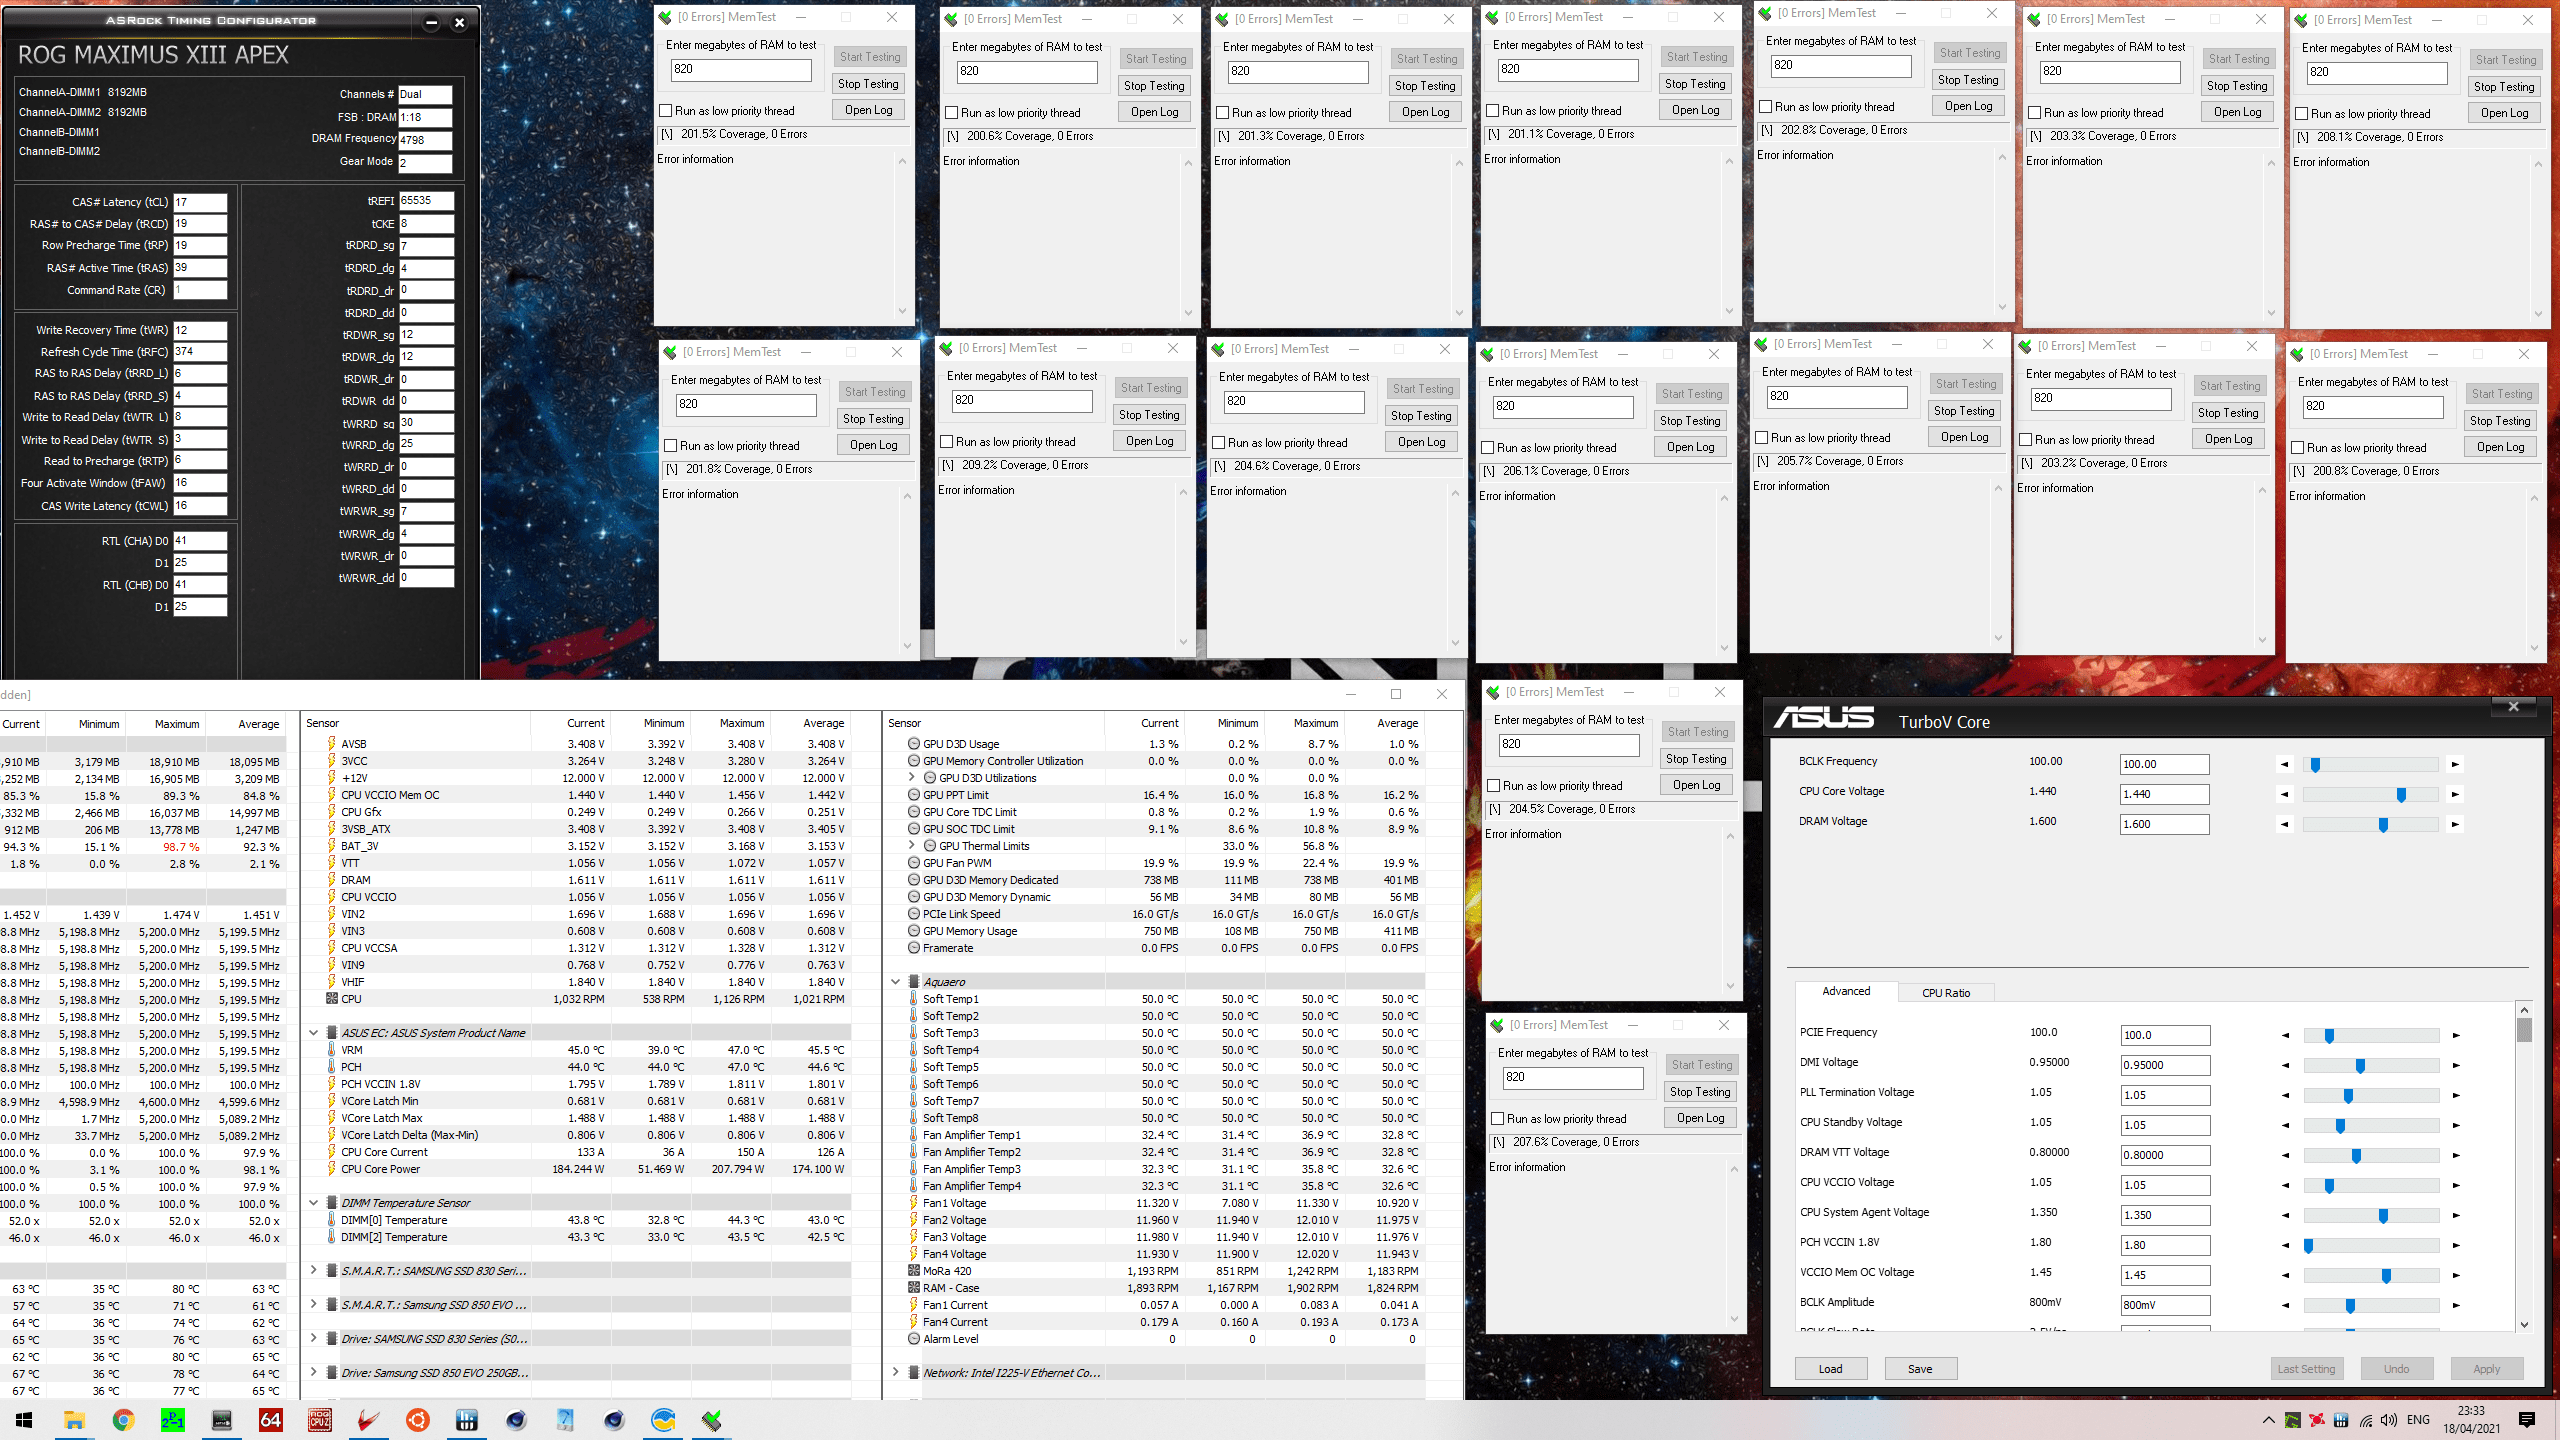Adjust the BCLK Frequency slider
Viewport: 2560px width, 1440px height.
[x=2315, y=764]
